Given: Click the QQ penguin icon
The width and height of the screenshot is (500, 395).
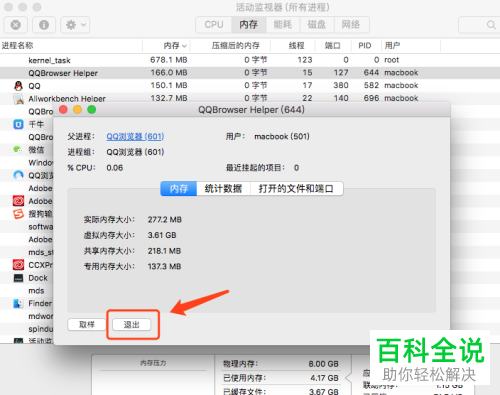Looking at the screenshot, I should 18,86.
